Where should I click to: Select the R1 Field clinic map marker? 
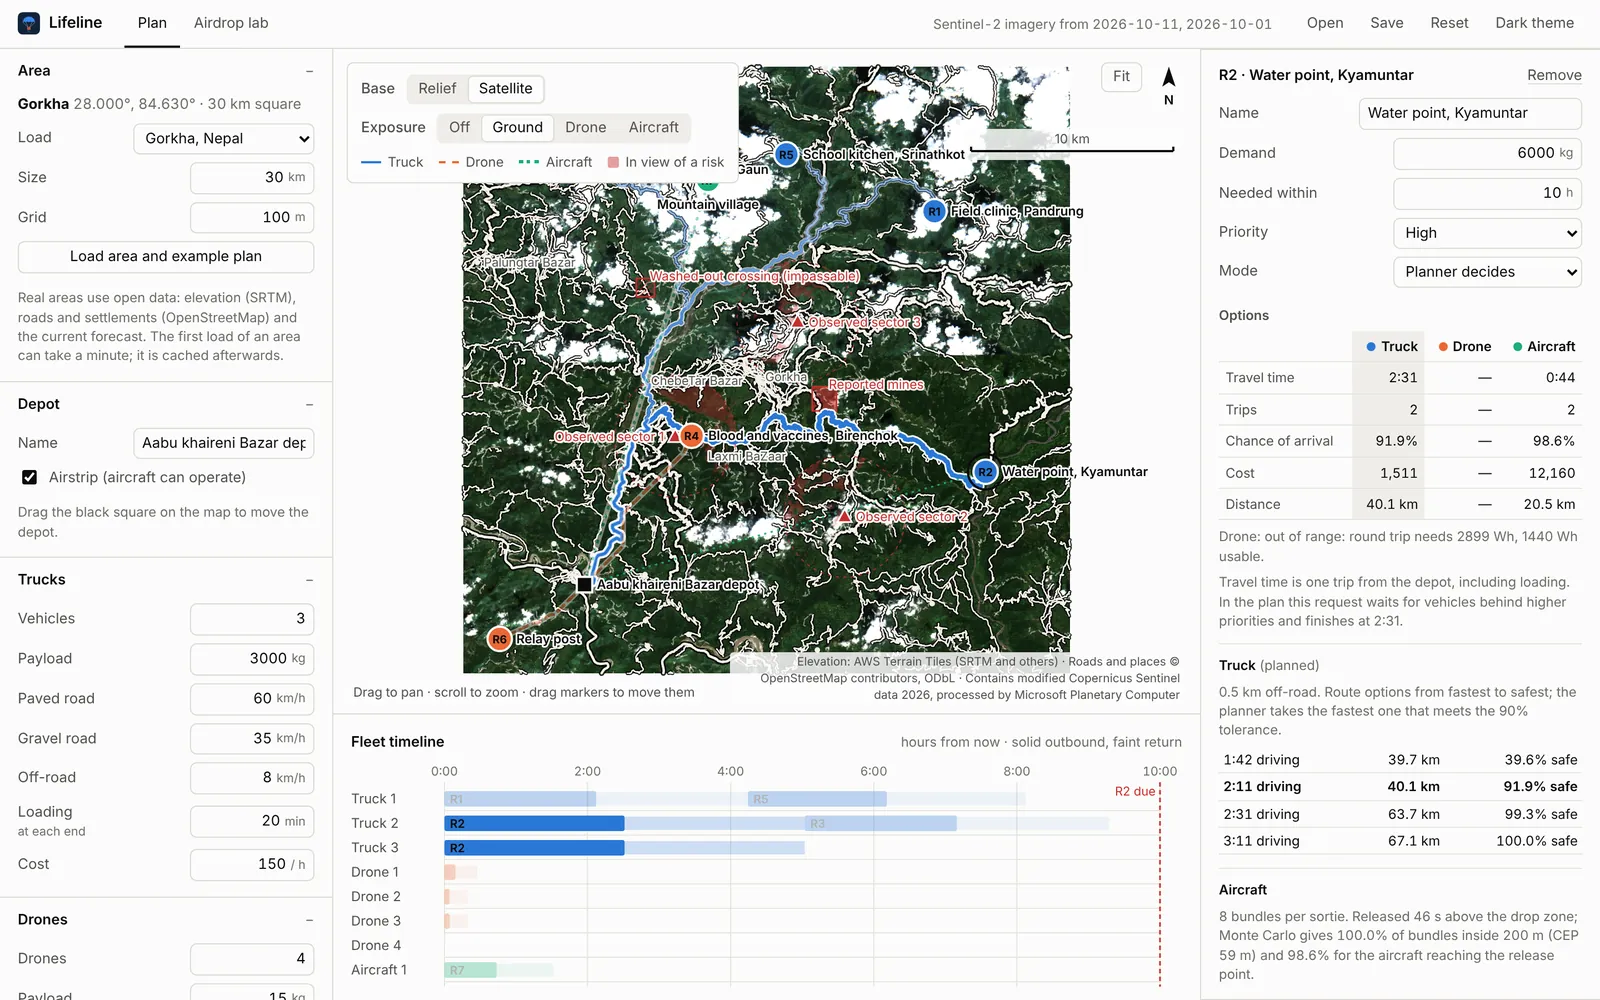934,212
